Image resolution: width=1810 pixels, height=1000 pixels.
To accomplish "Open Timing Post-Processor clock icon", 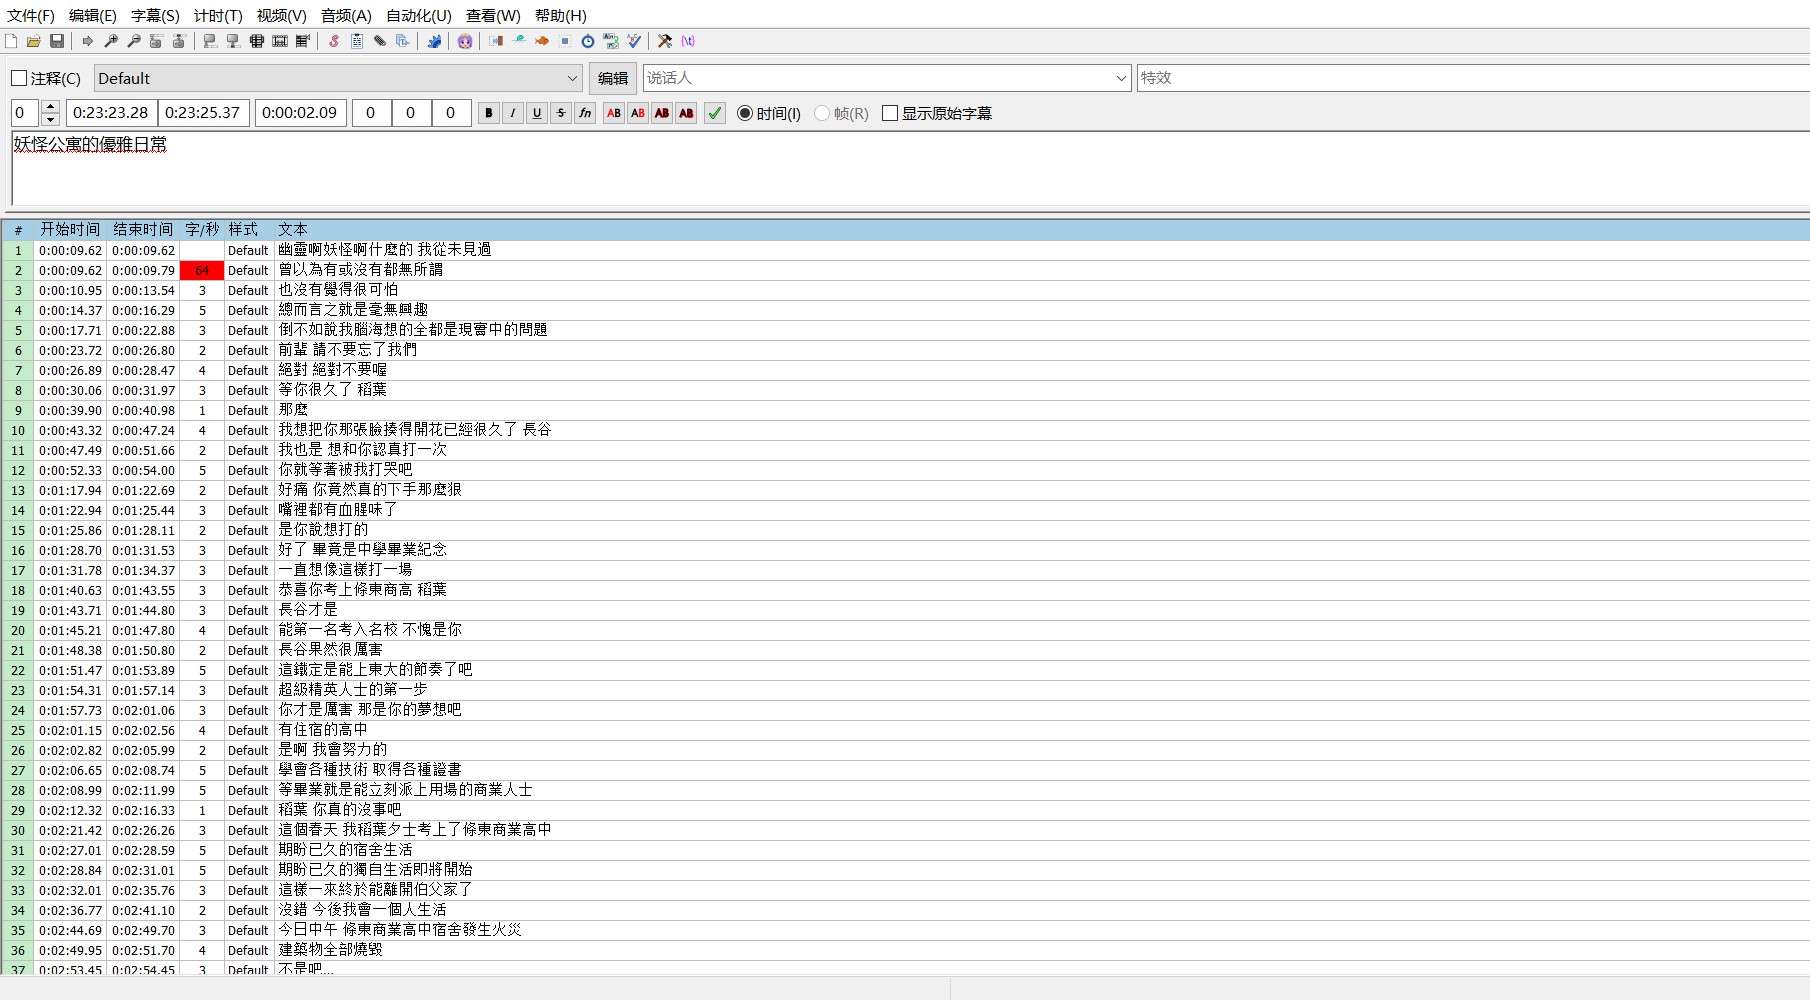I will 588,41.
